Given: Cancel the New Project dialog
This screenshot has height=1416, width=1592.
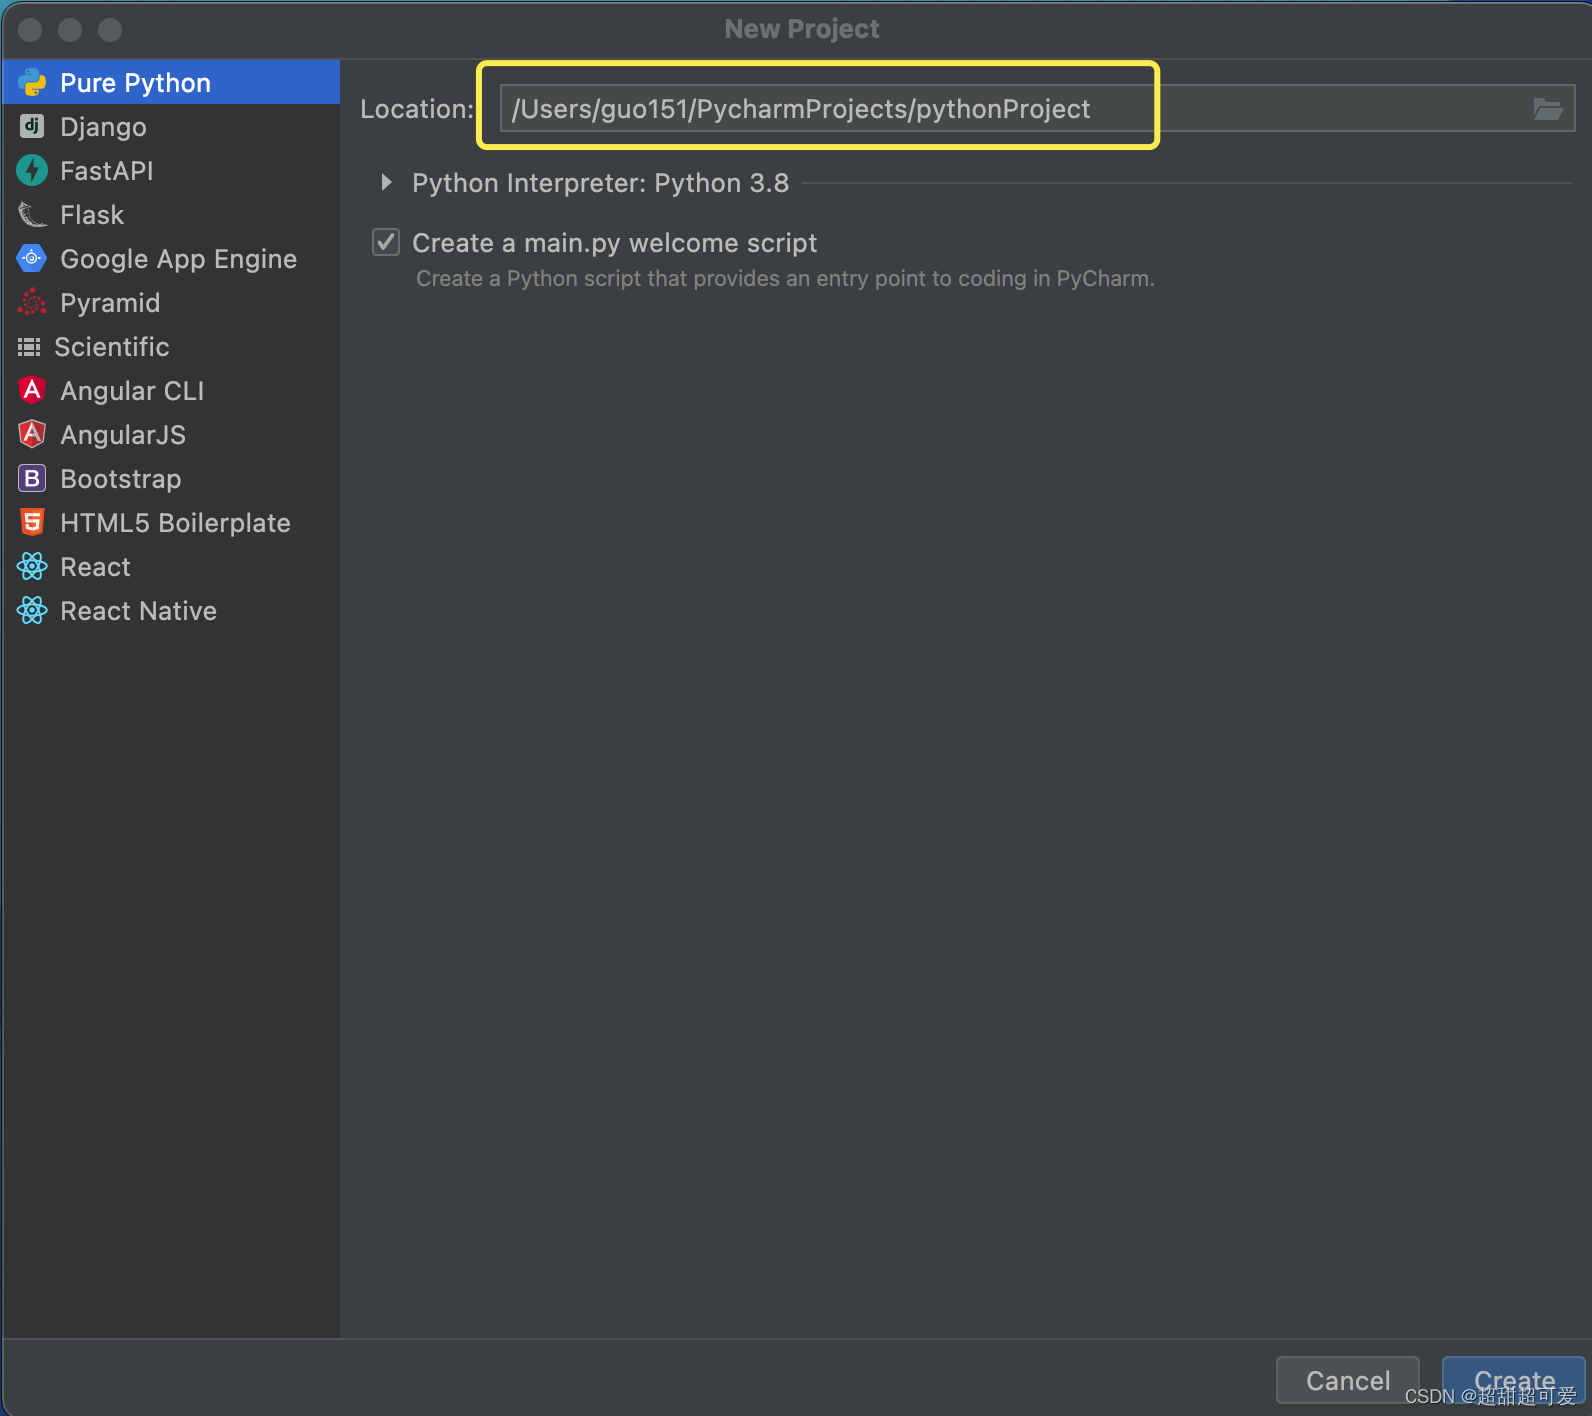Looking at the screenshot, I should click(1347, 1380).
